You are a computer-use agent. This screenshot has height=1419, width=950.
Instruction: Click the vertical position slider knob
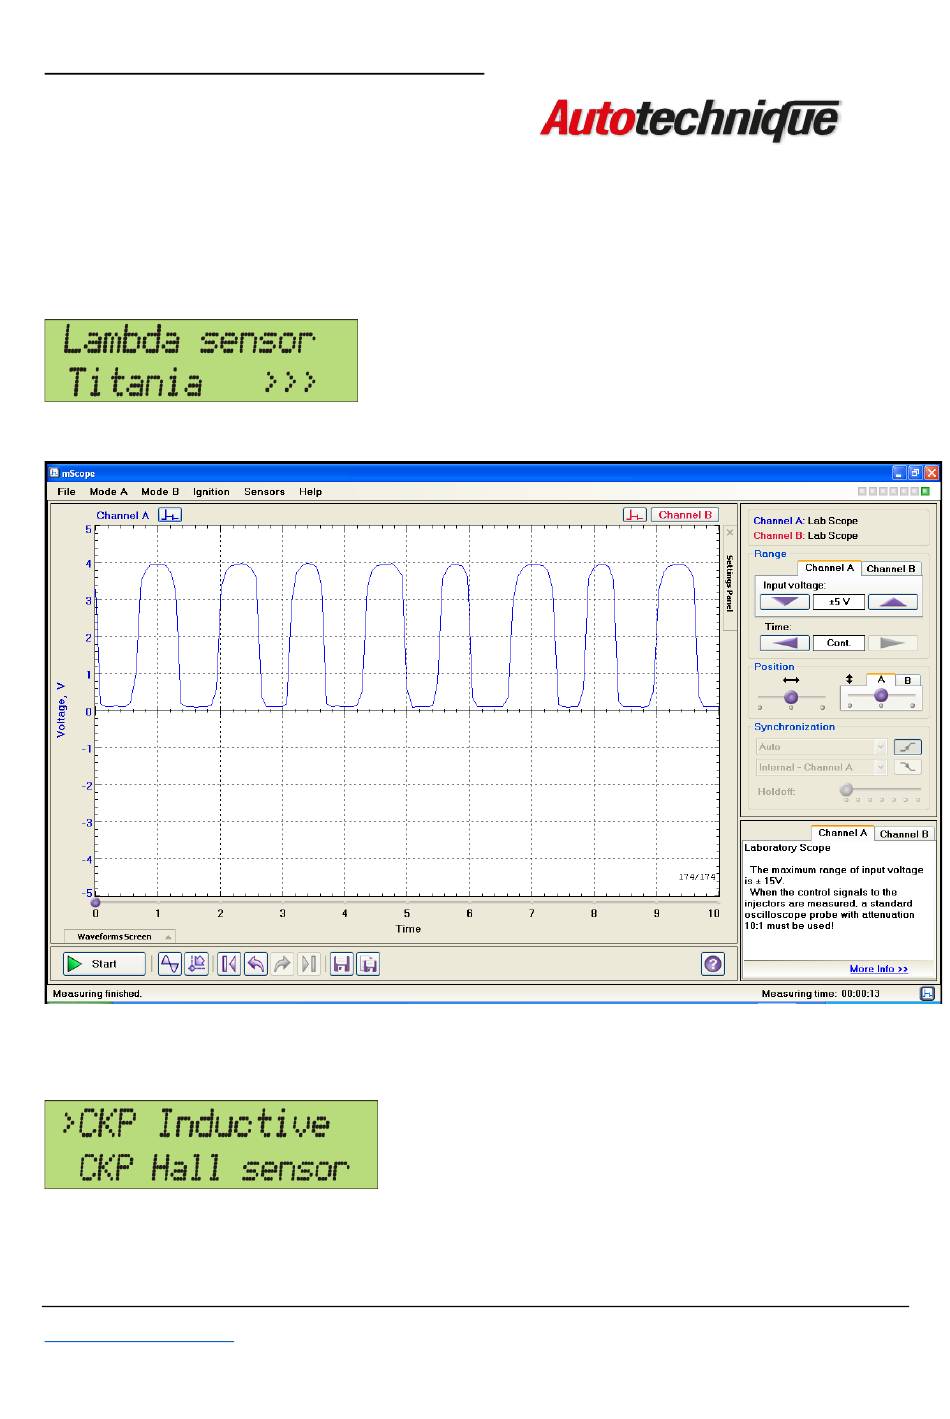pyautogui.click(x=881, y=696)
